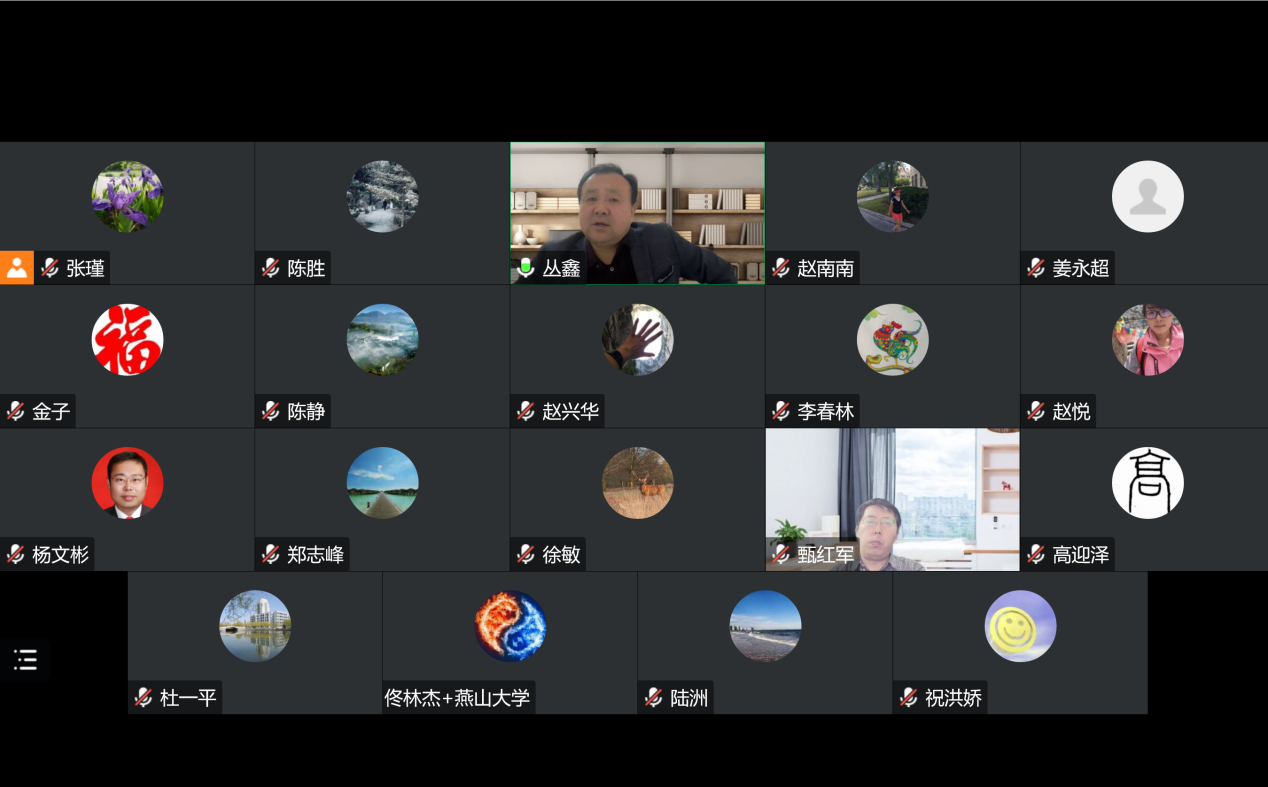
Task: Click the default gray avatar of 姜永超
Action: (x=1147, y=197)
